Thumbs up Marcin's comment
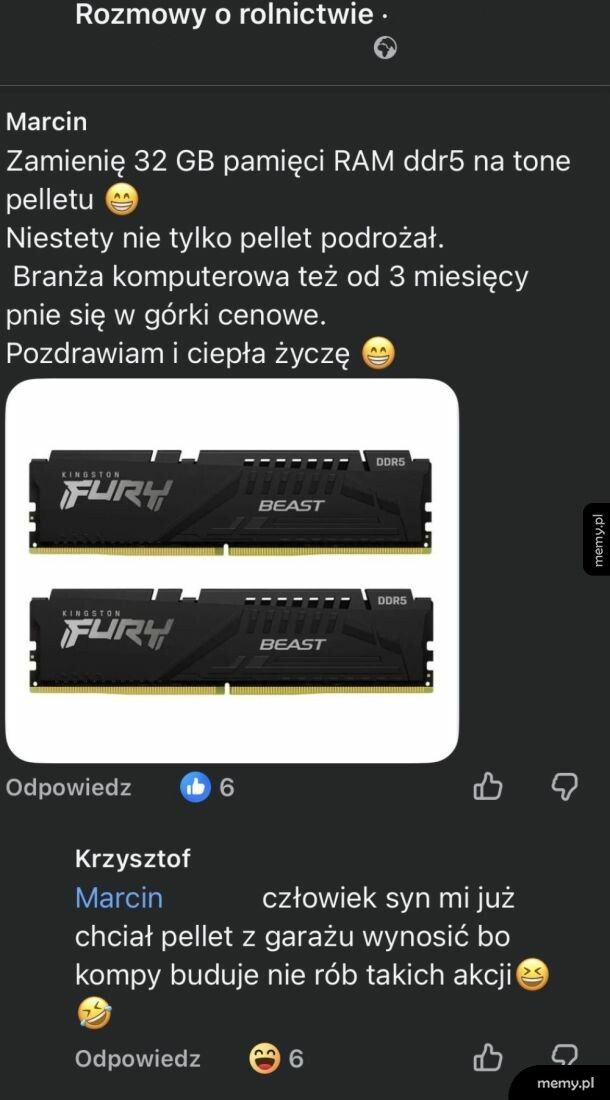 coord(487,787)
